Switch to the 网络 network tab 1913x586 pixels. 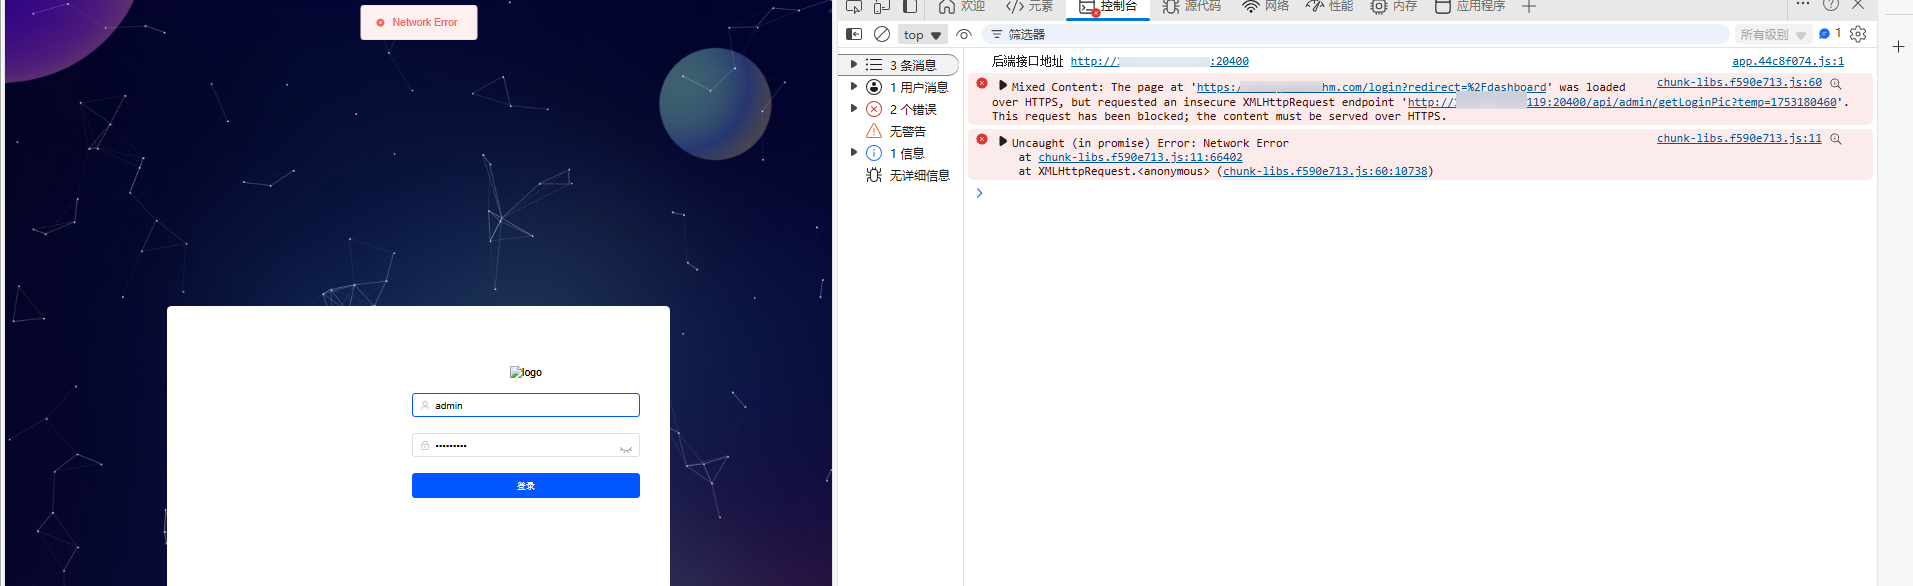(x=1265, y=6)
